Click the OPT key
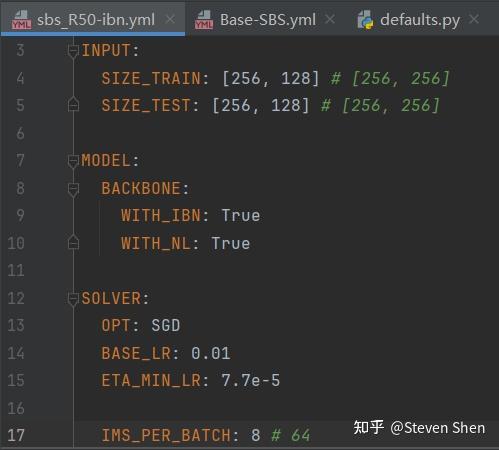The height and width of the screenshot is (450, 499). (116, 325)
